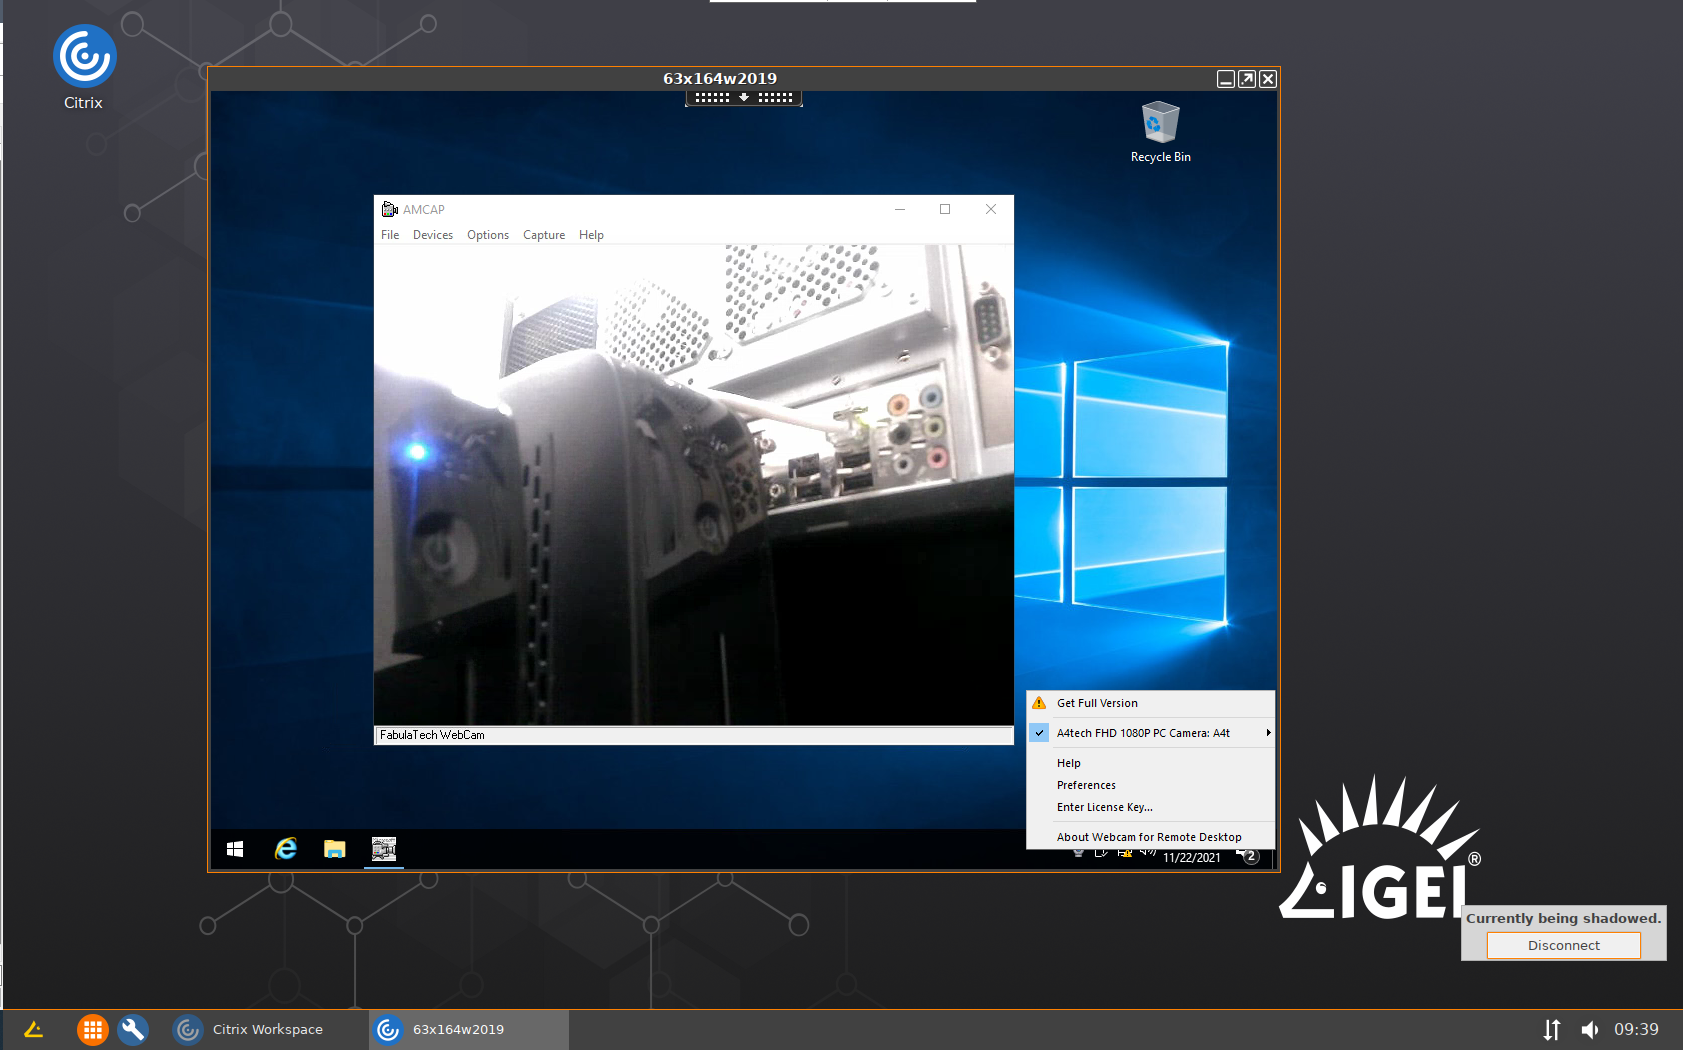The height and width of the screenshot is (1050, 1683).
Task: Open the Devices menu in AMCAP
Action: pos(433,235)
